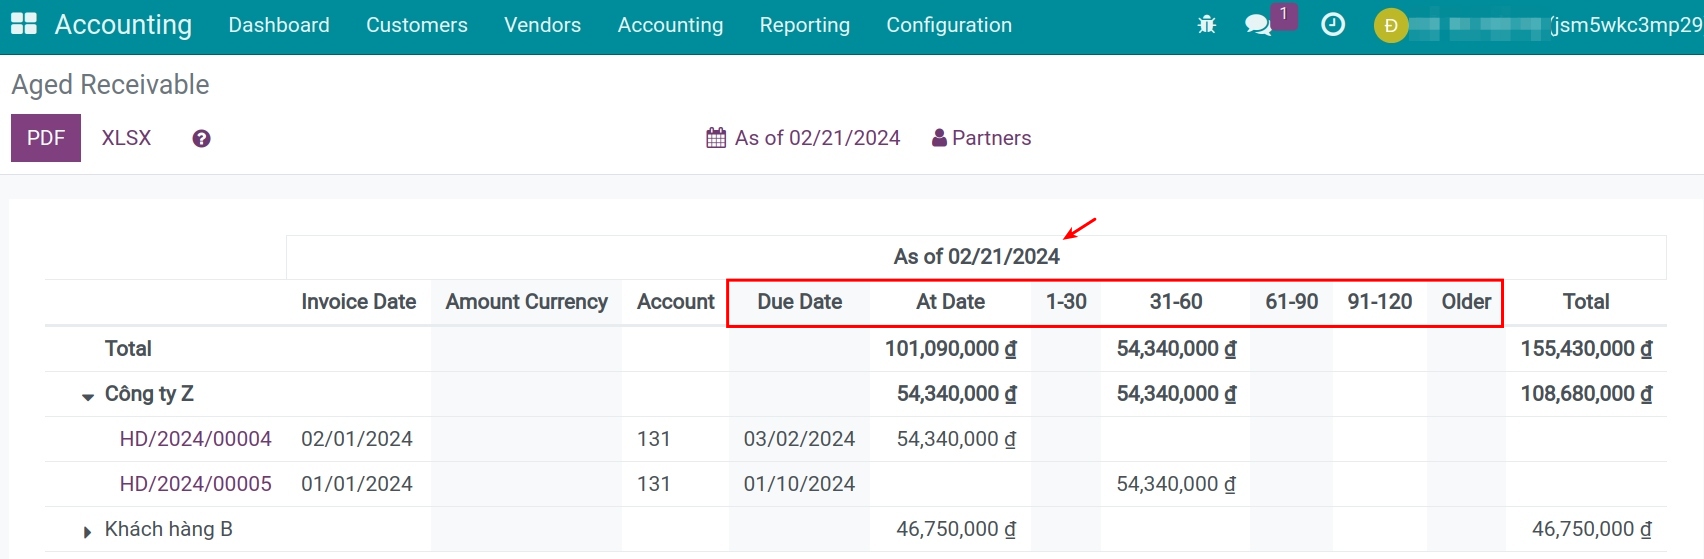This screenshot has height=559, width=1704.
Task: Click the 46,750,000 ₫ Khách hàng B total
Action: click(1592, 529)
